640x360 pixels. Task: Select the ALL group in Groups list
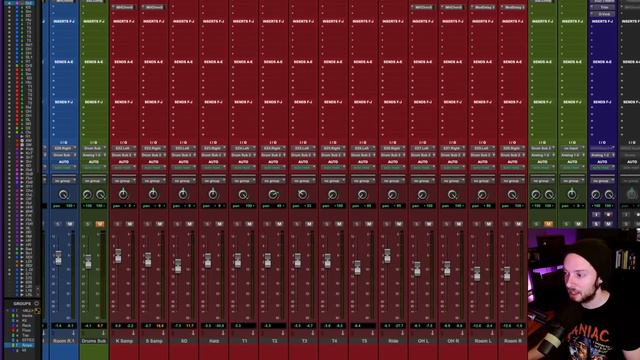pos(27,311)
